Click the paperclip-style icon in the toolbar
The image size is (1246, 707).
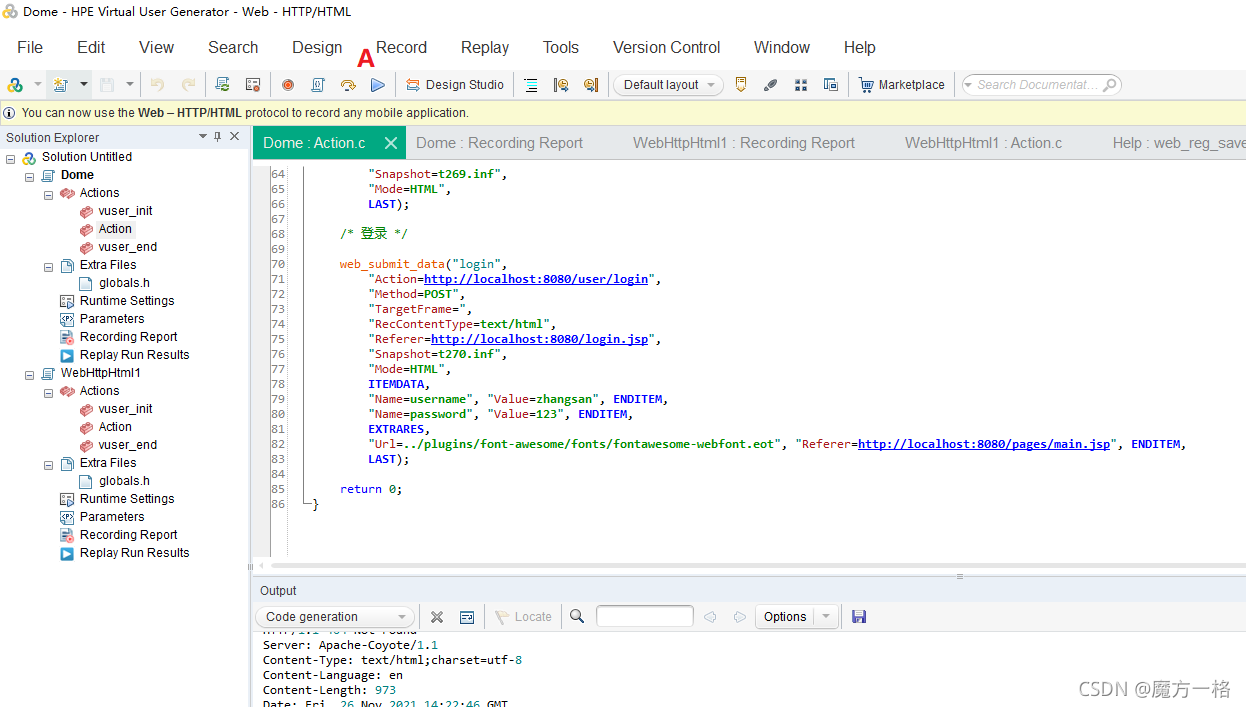(x=770, y=85)
